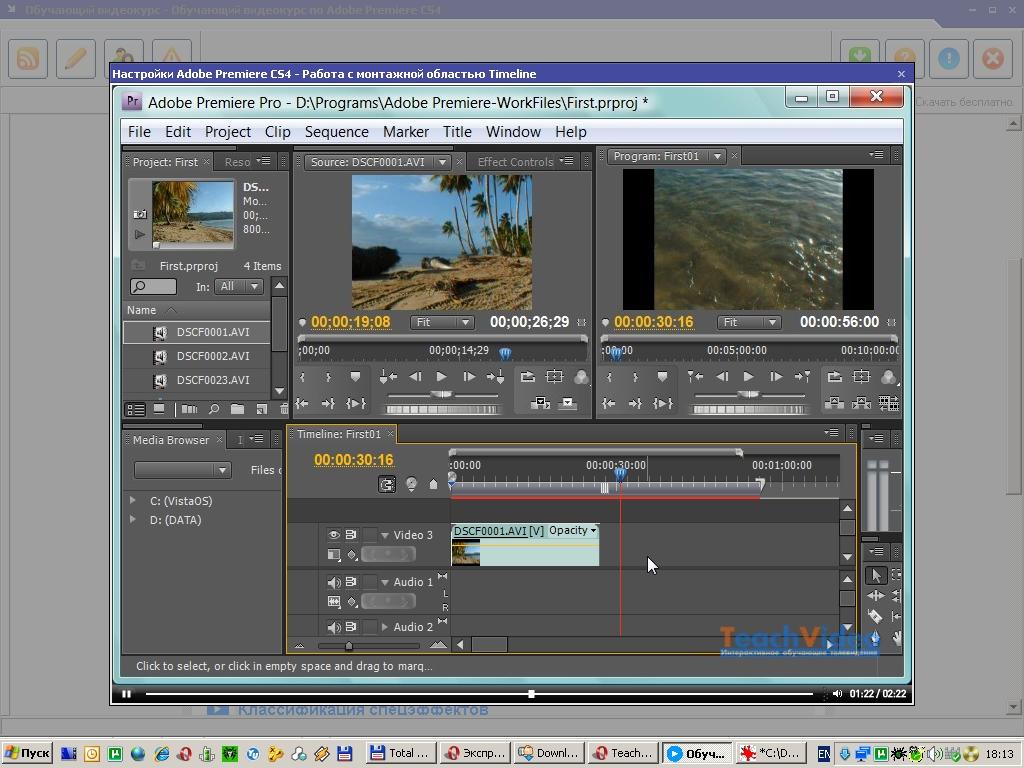The image size is (1024, 768).
Task: Click the timeline zoom slider handle
Action: tap(348, 646)
